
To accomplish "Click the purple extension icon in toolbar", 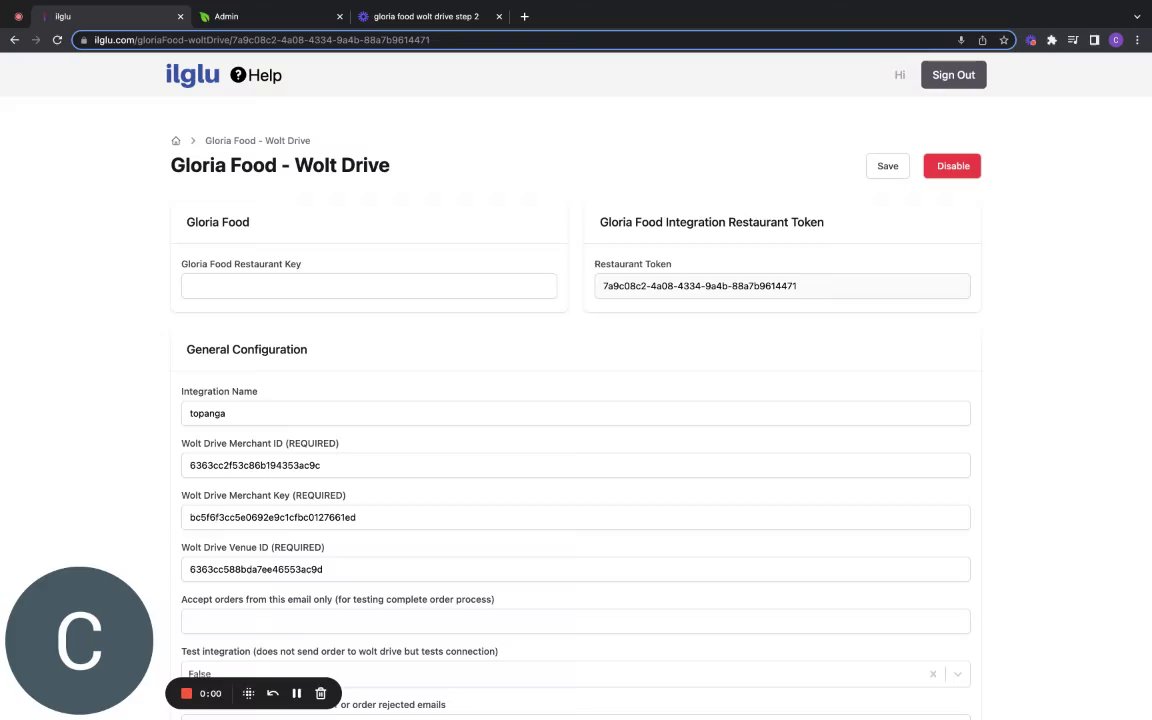I will 1031,40.
